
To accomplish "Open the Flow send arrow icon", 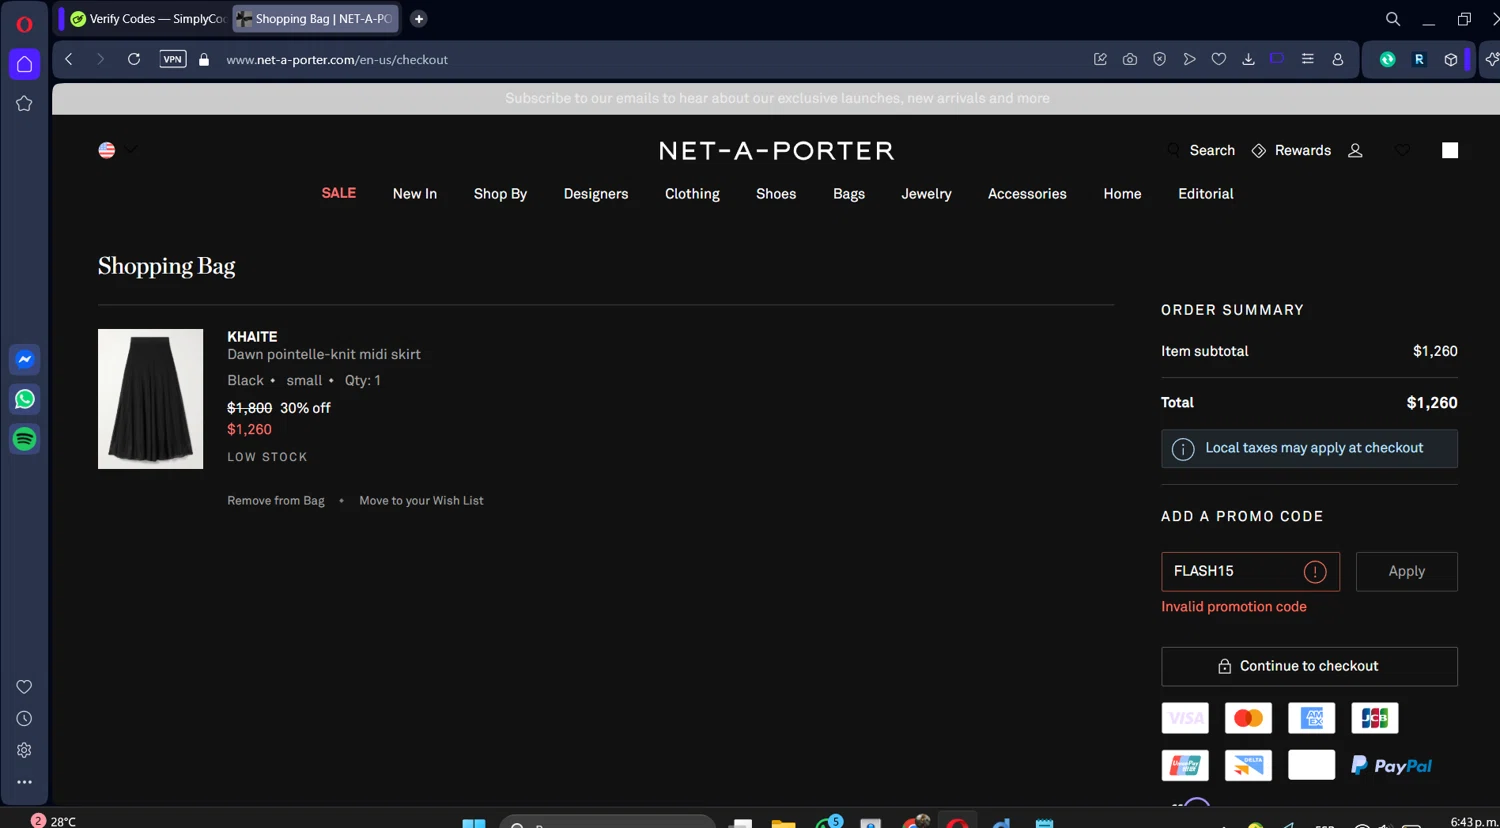I will [x=1189, y=60].
